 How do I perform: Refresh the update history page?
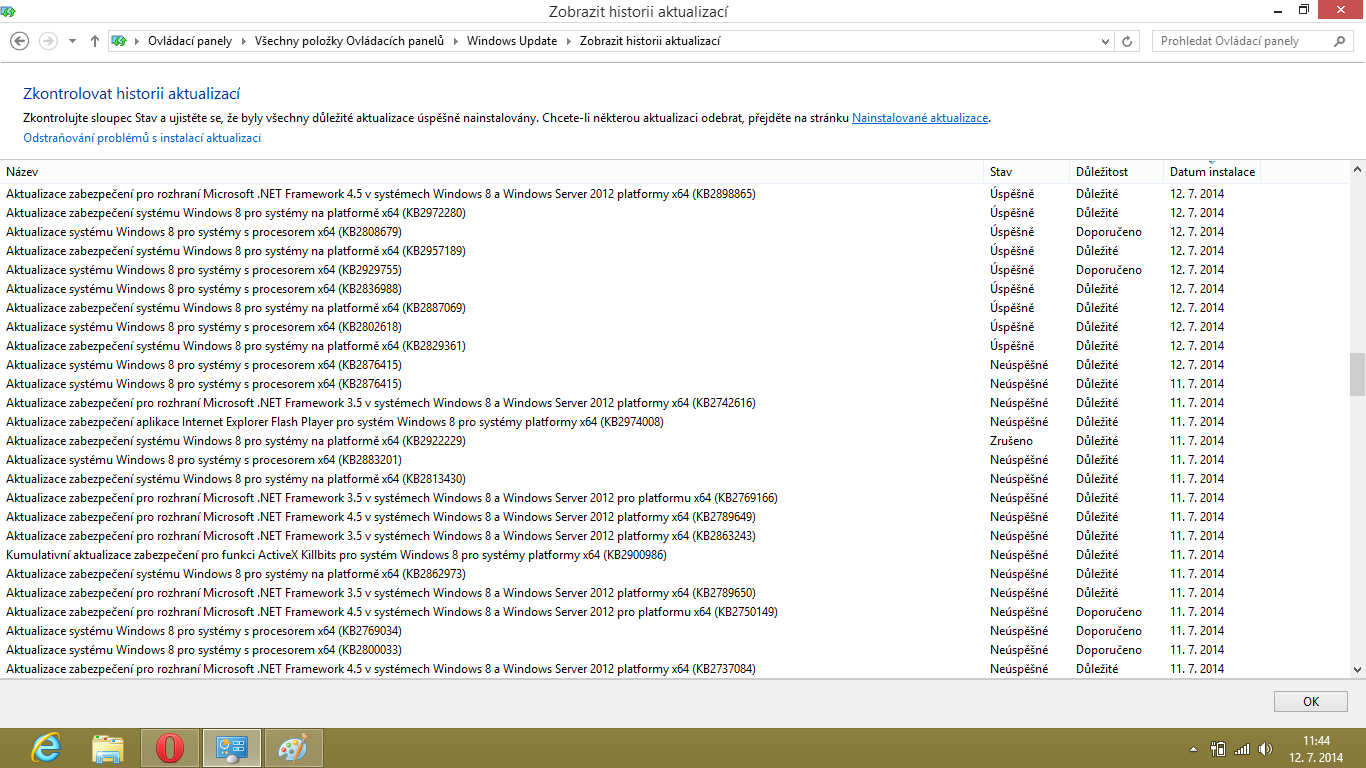pyautogui.click(x=1127, y=42)
